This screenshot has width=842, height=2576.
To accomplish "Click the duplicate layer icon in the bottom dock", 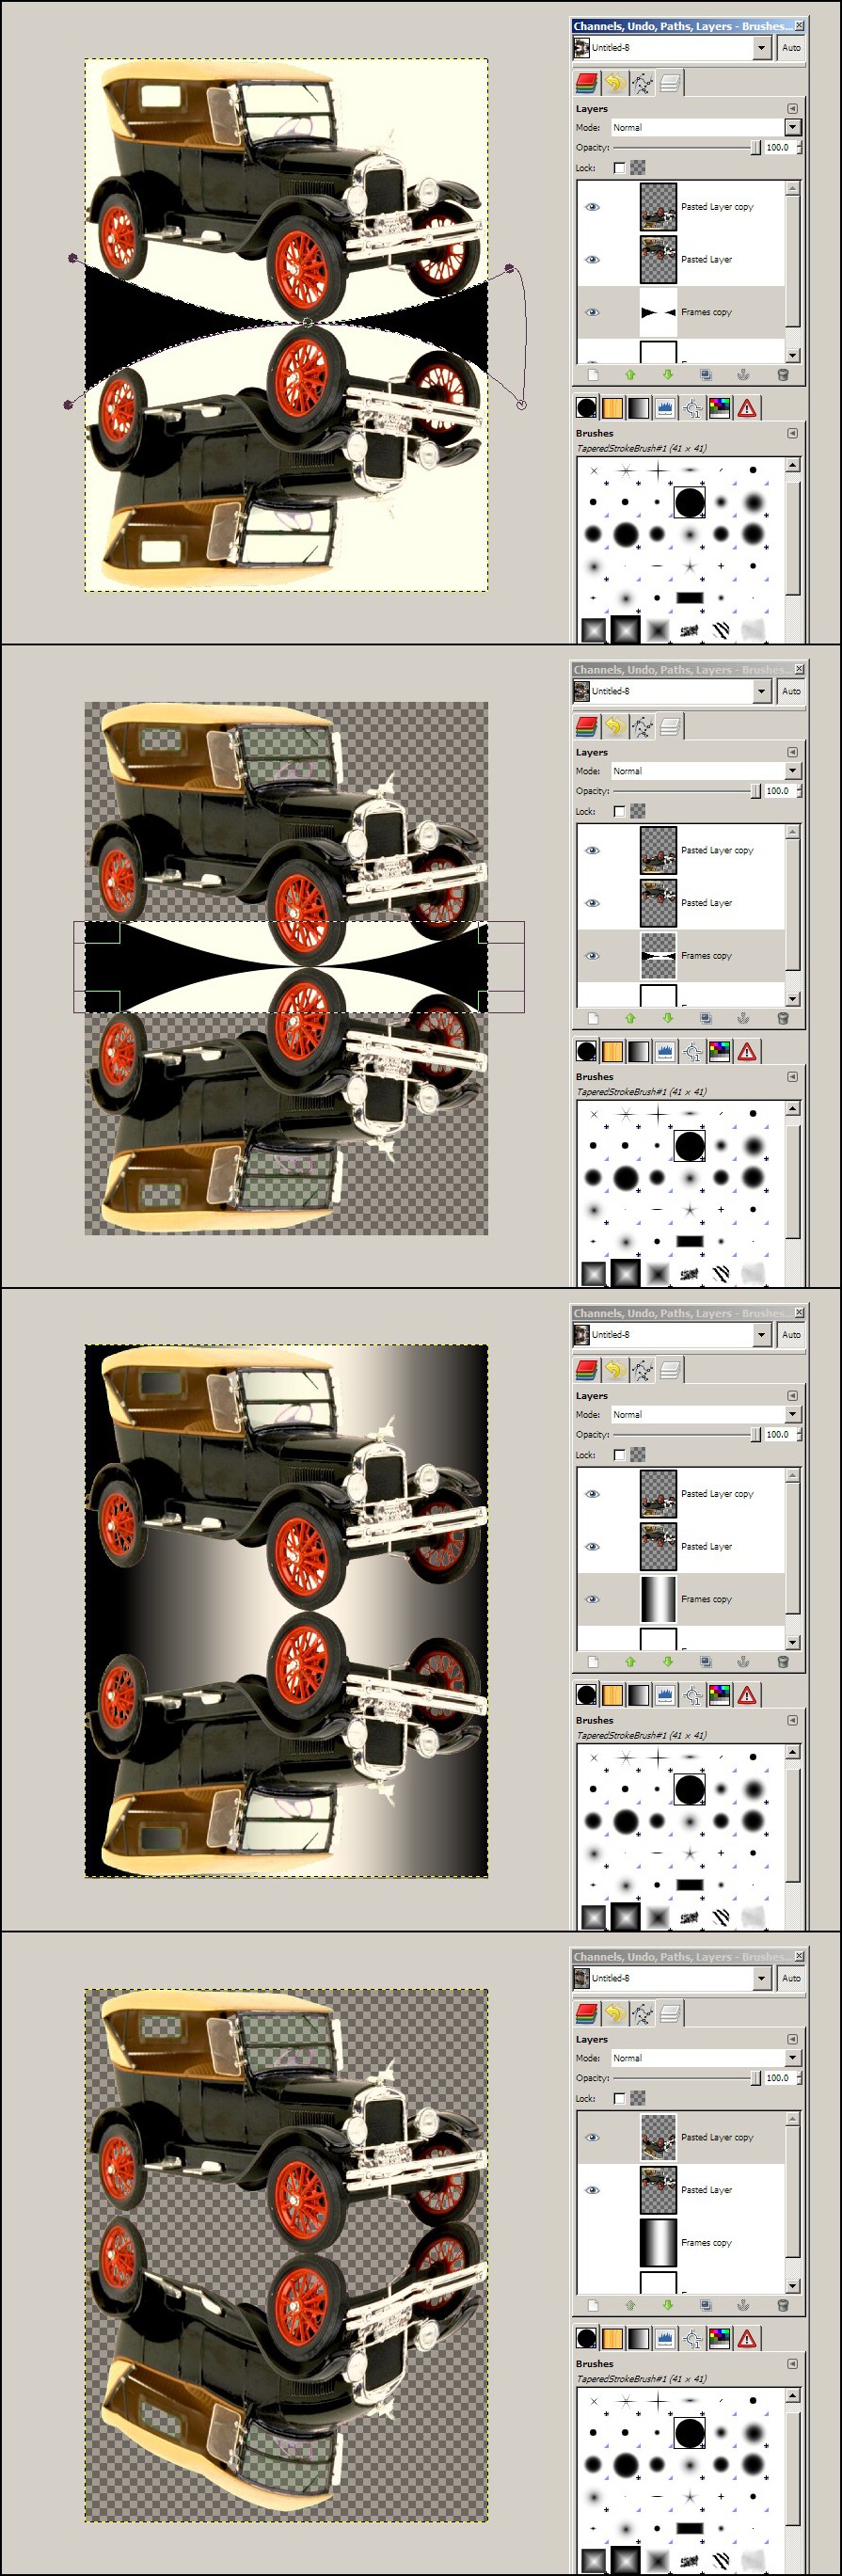I will [x=706, y=2305].
